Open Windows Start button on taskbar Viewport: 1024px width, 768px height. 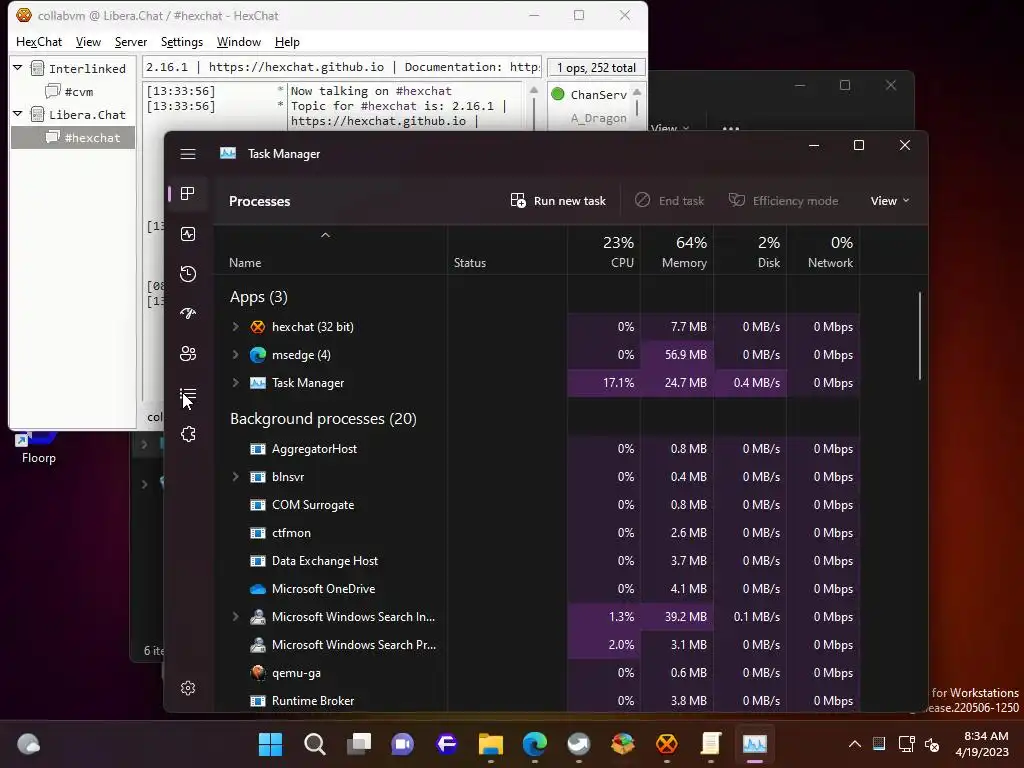point(270,744)
